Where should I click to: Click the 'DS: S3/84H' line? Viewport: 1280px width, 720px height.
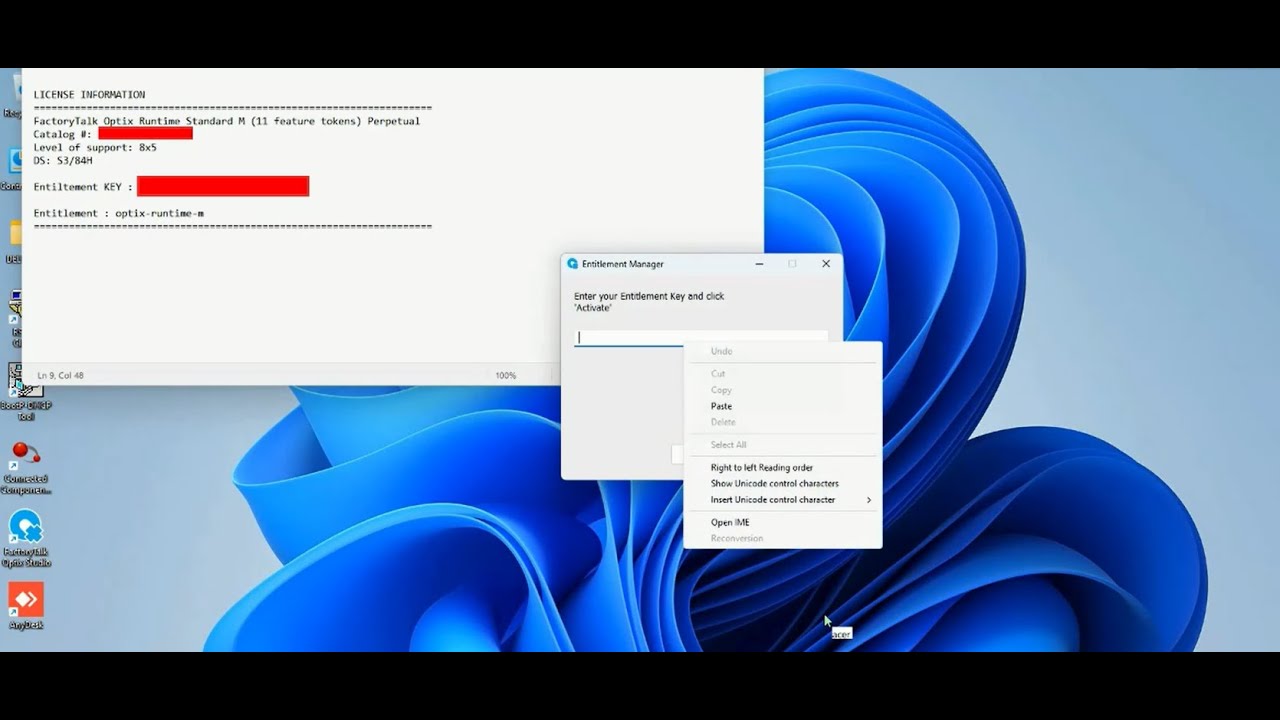pyautogui.click(x=63, y=160)
